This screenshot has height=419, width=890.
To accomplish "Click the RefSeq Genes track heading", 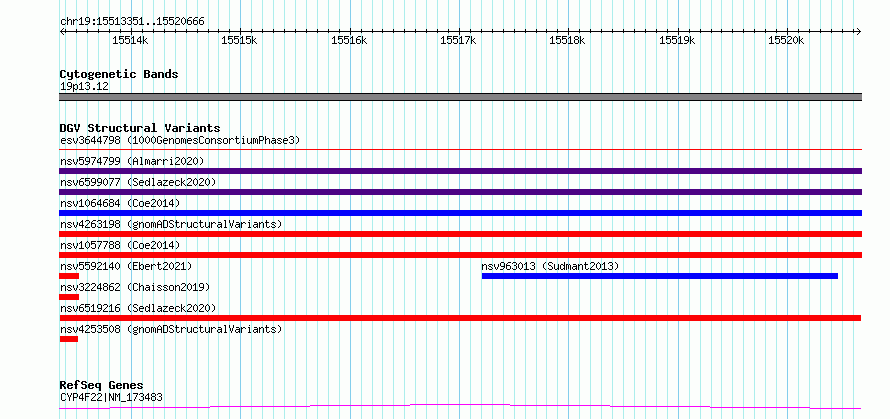I will tap(101, 386).
